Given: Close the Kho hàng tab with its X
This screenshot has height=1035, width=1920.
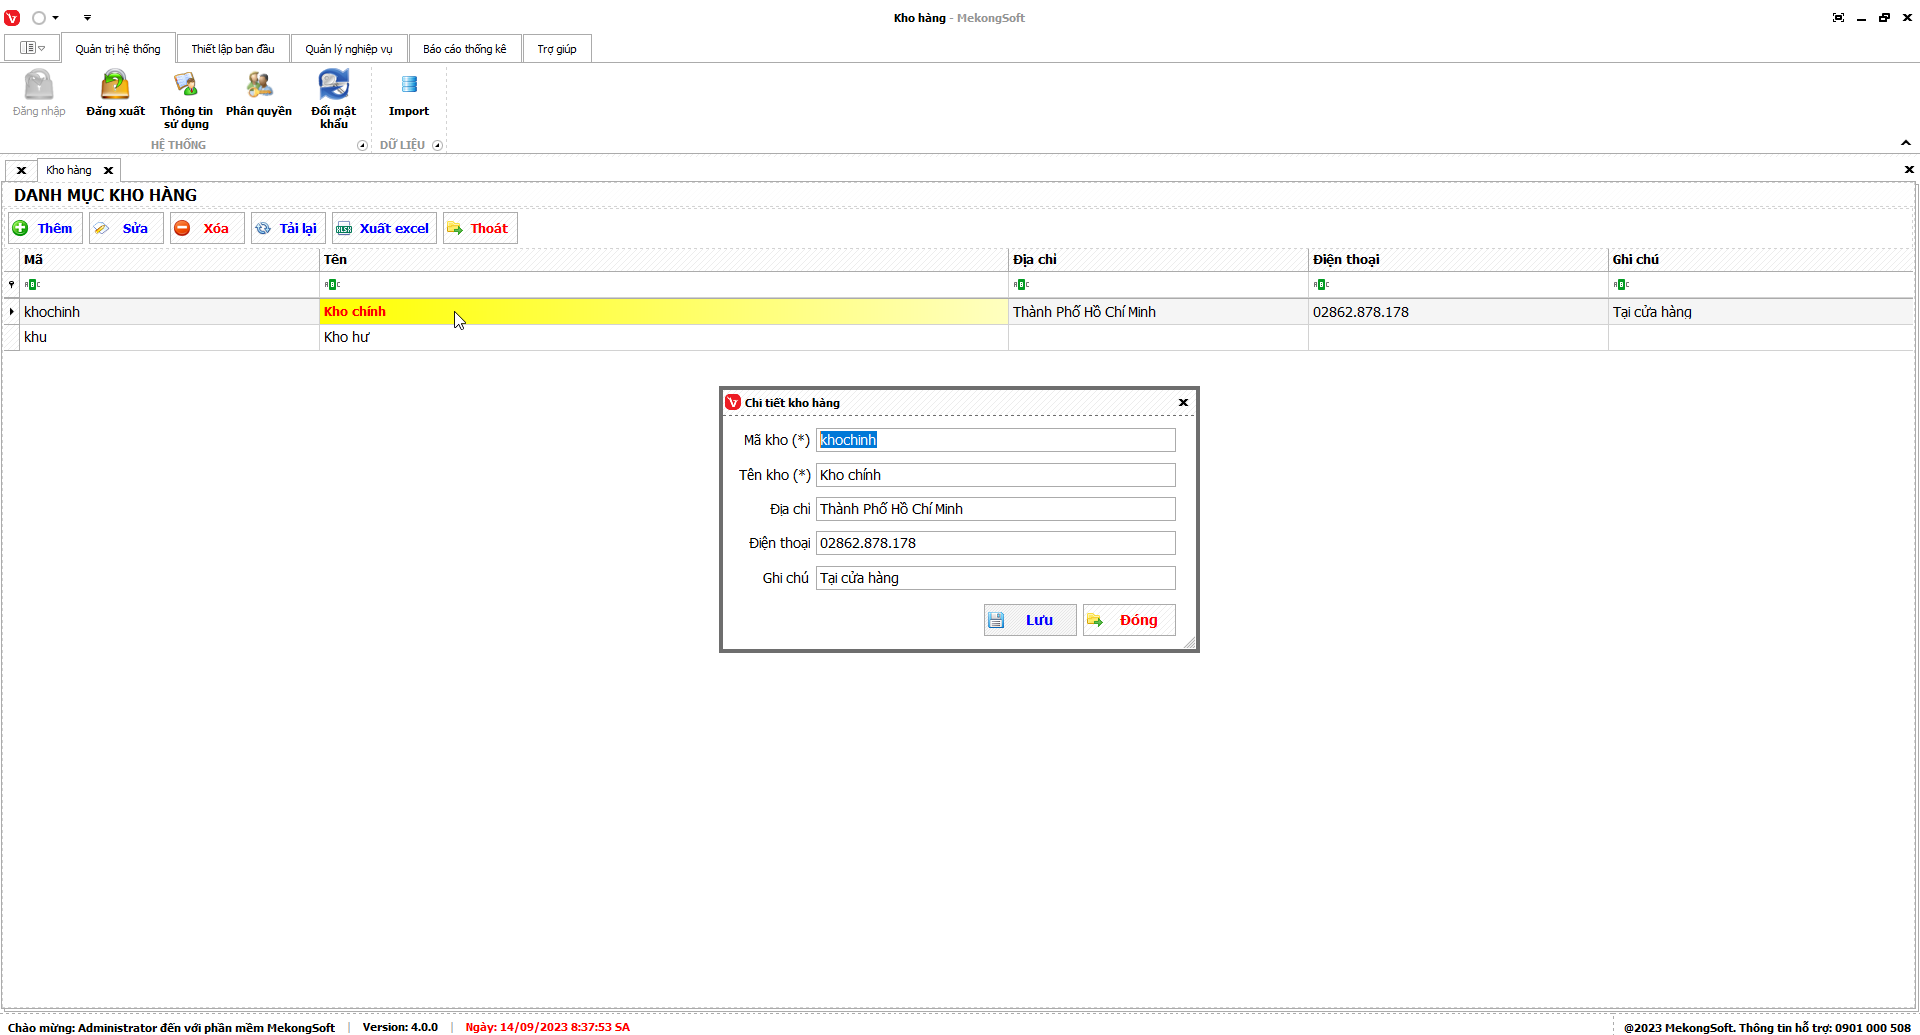Looking at the screenshot, I should click(x=109, y=170).
